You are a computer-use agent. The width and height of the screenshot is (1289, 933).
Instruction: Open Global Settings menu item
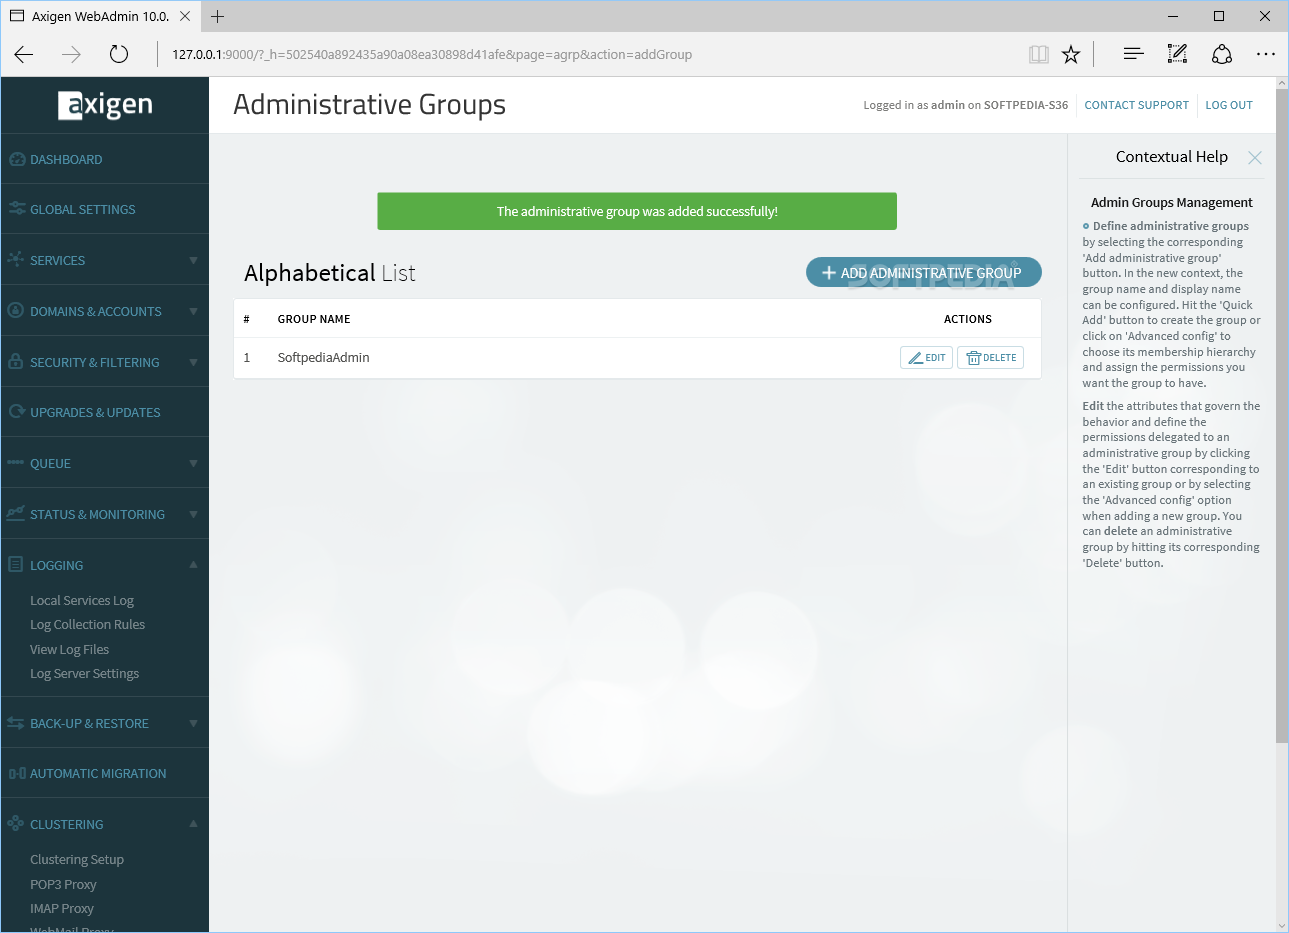tap(82, 209)
